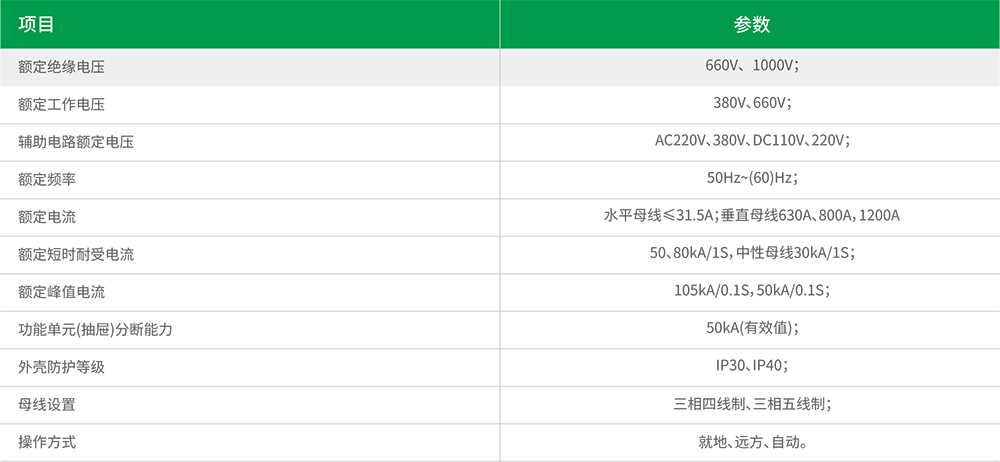This screenshot has width=1000, height=462.
Task: Click the 660V、1000V value cell
Action: click(x=751, y=67)
